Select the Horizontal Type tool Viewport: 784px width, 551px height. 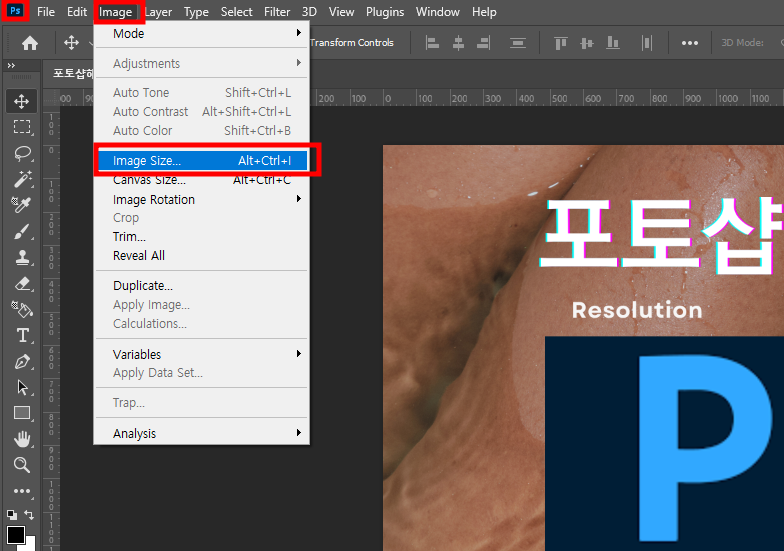point(22,336)
